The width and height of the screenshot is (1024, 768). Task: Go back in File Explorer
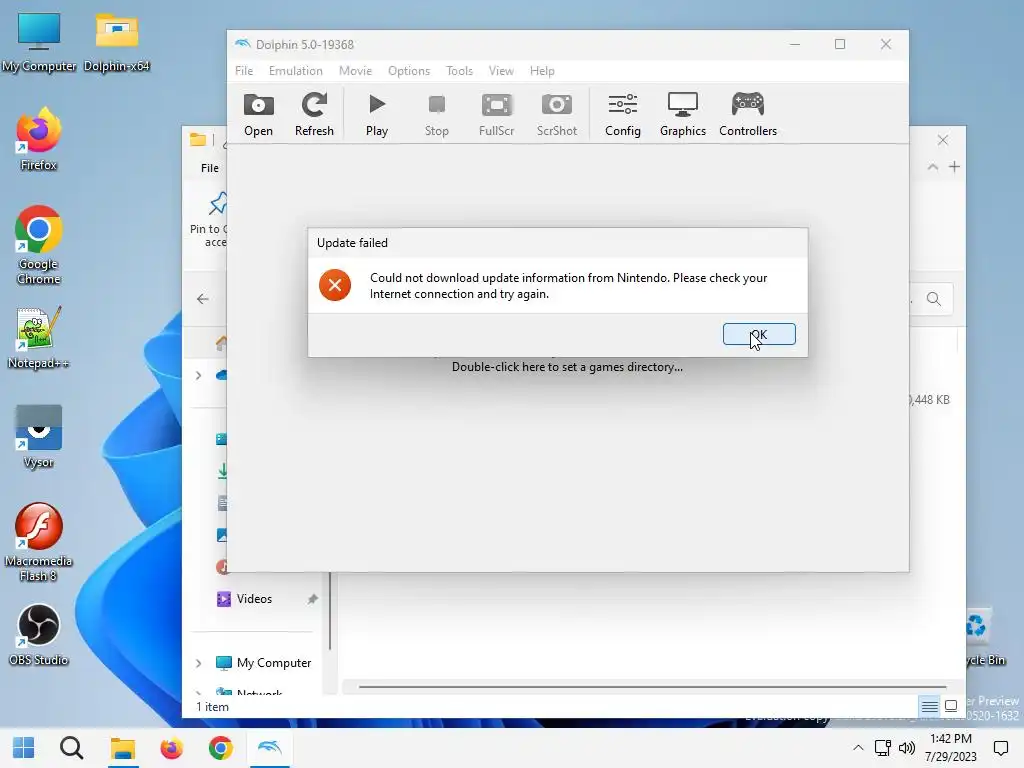click(x=202, y=299)
